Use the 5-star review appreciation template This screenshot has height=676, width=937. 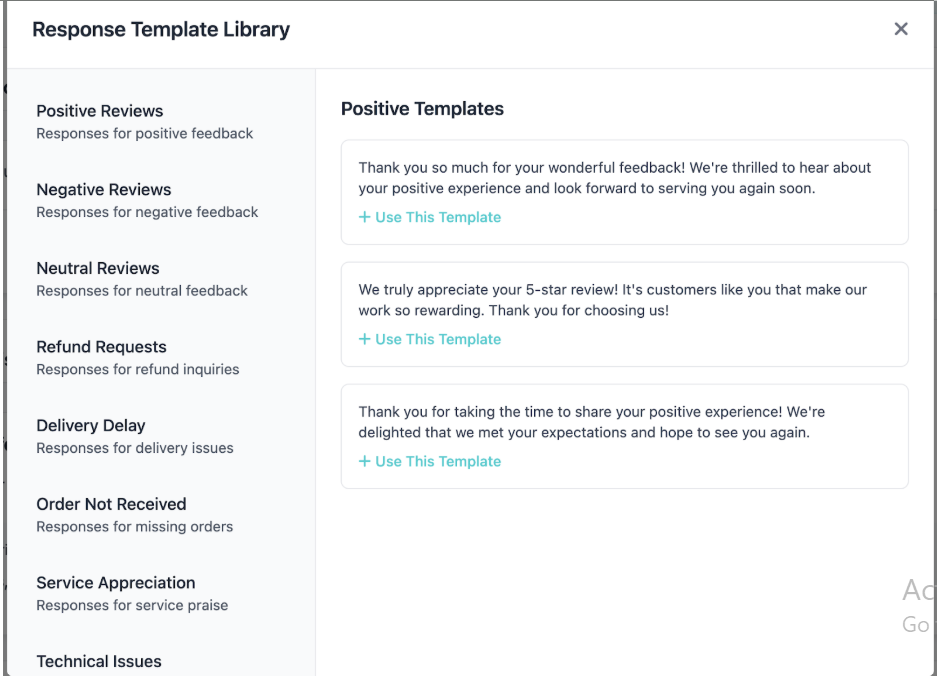pyautogui.click(x=430, y=339)
